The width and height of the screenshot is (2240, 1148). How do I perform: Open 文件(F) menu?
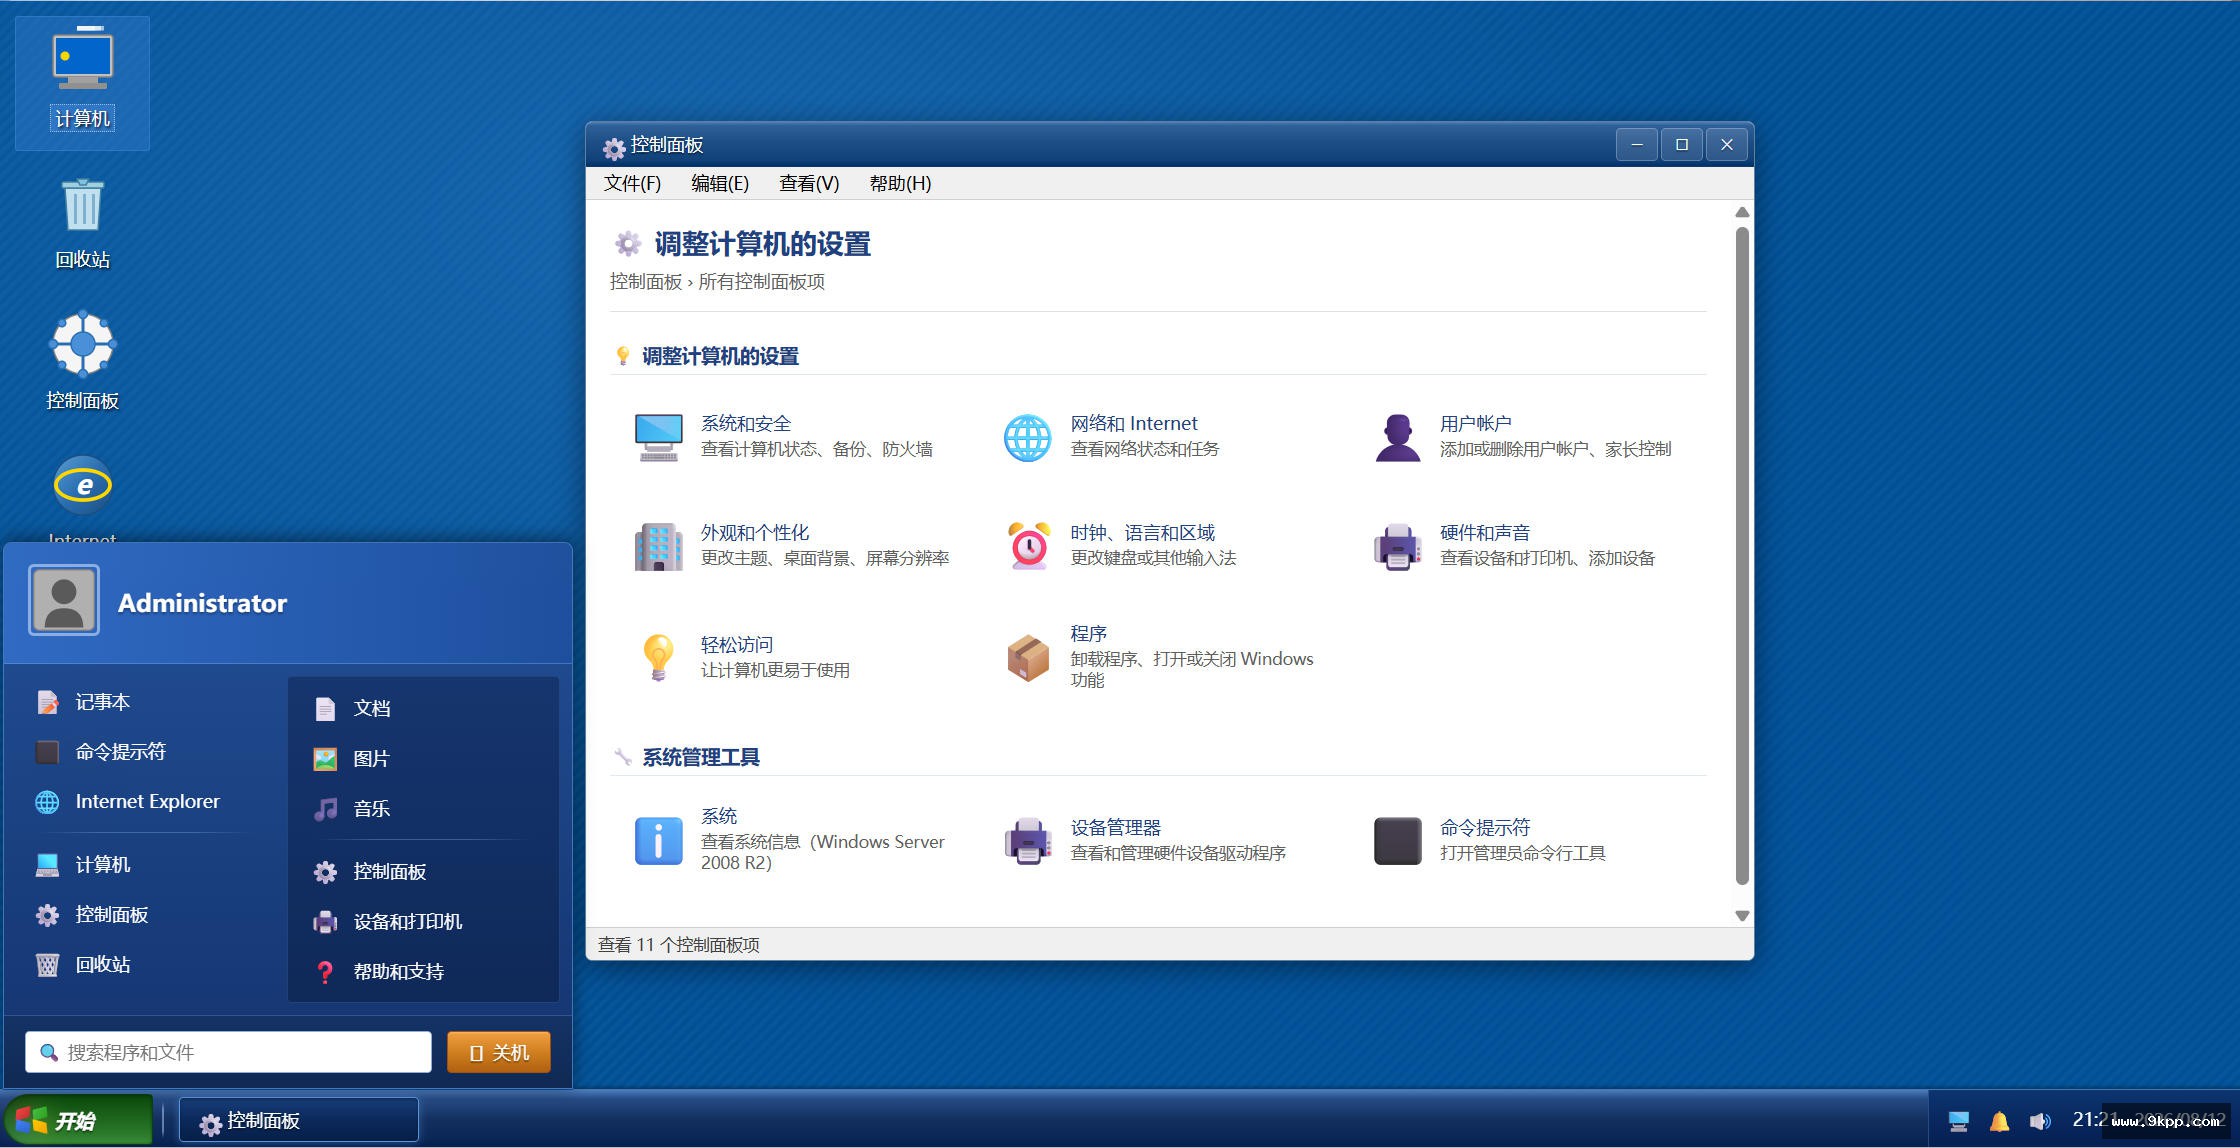(x=632, y=183)
